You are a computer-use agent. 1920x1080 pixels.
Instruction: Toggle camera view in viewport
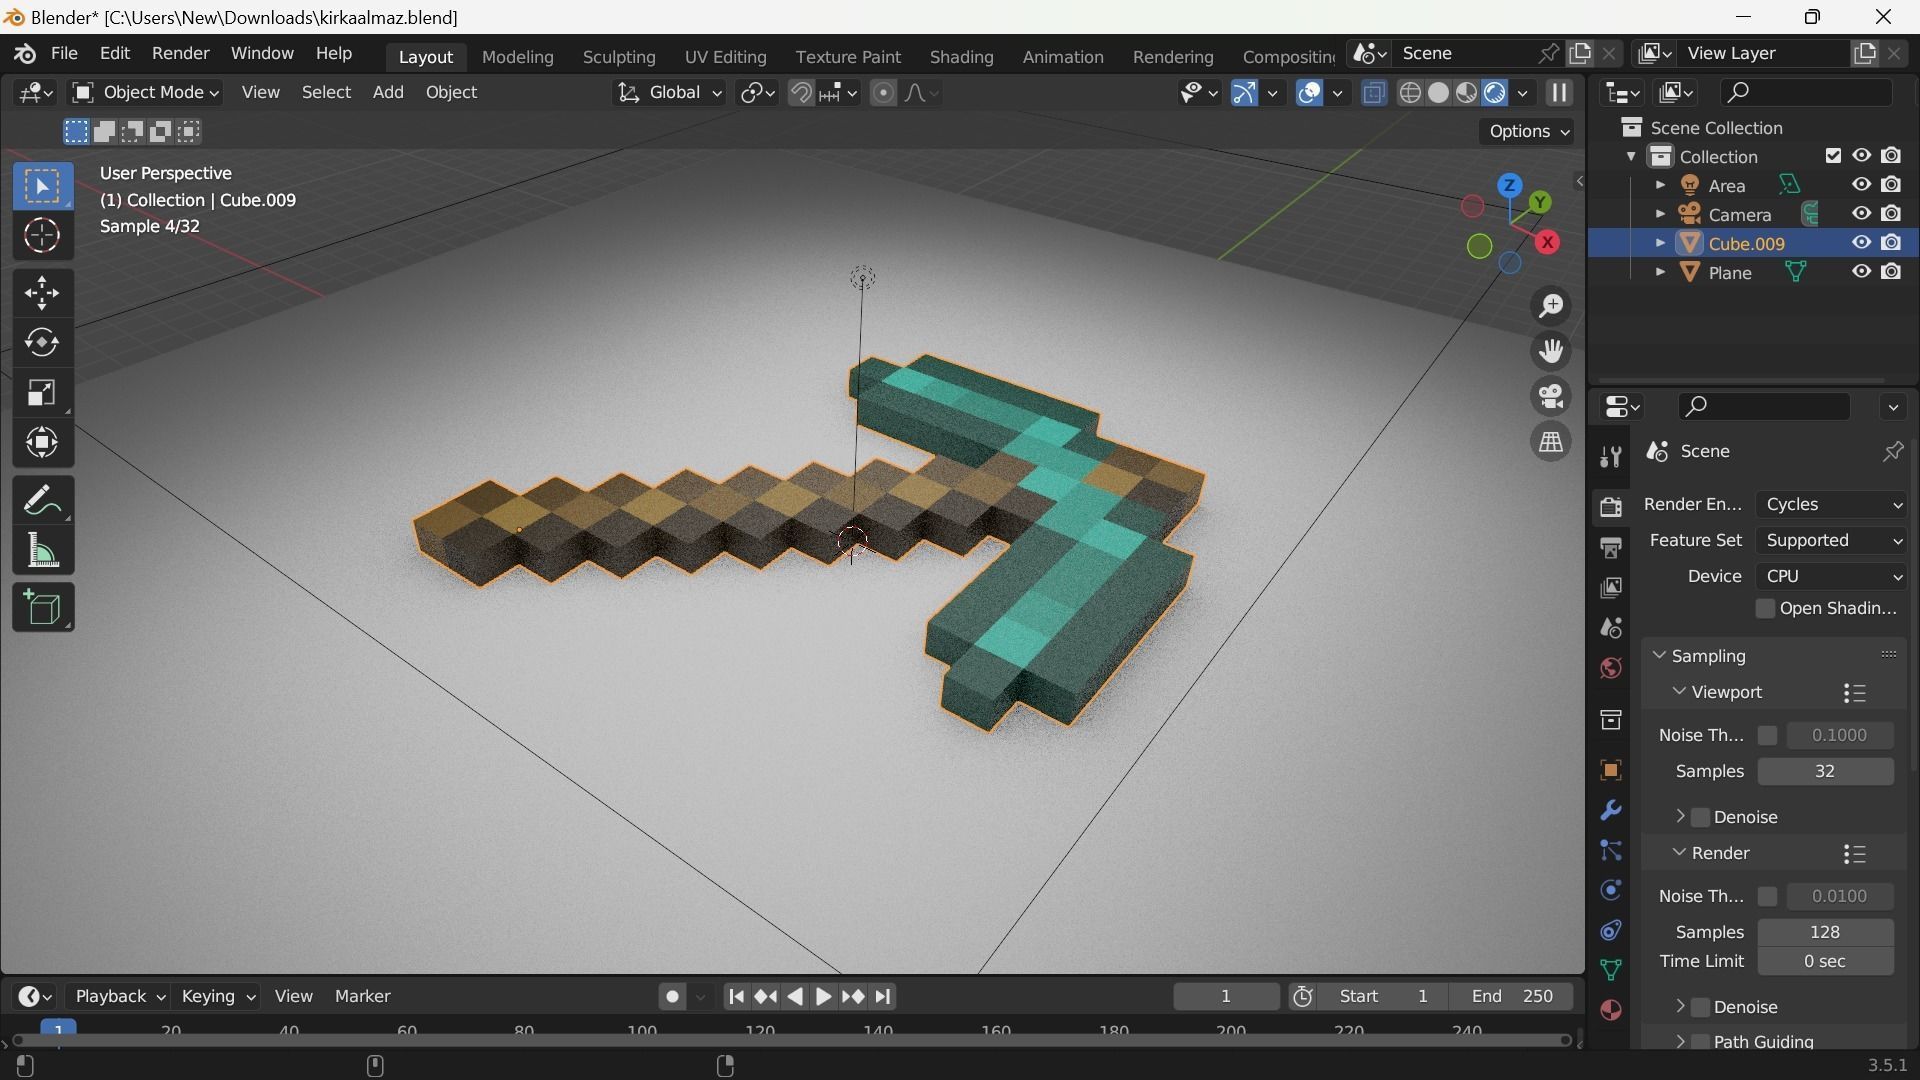click(1551, 397)
